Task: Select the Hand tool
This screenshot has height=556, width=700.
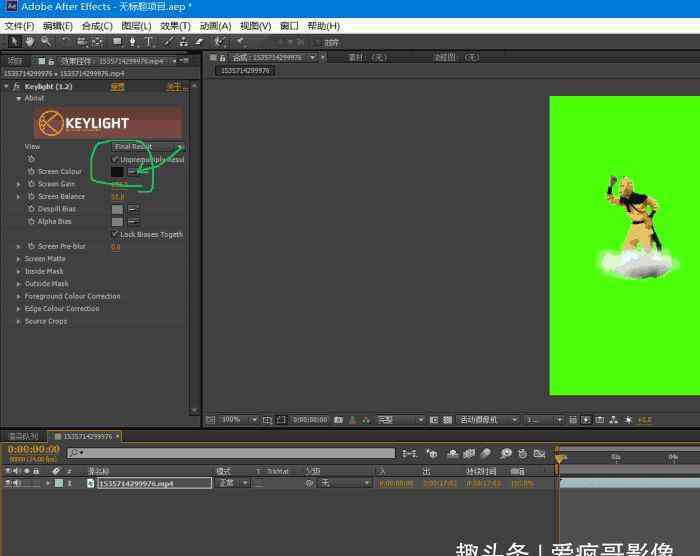Action: pyautogui.click(x=29, y=42)
